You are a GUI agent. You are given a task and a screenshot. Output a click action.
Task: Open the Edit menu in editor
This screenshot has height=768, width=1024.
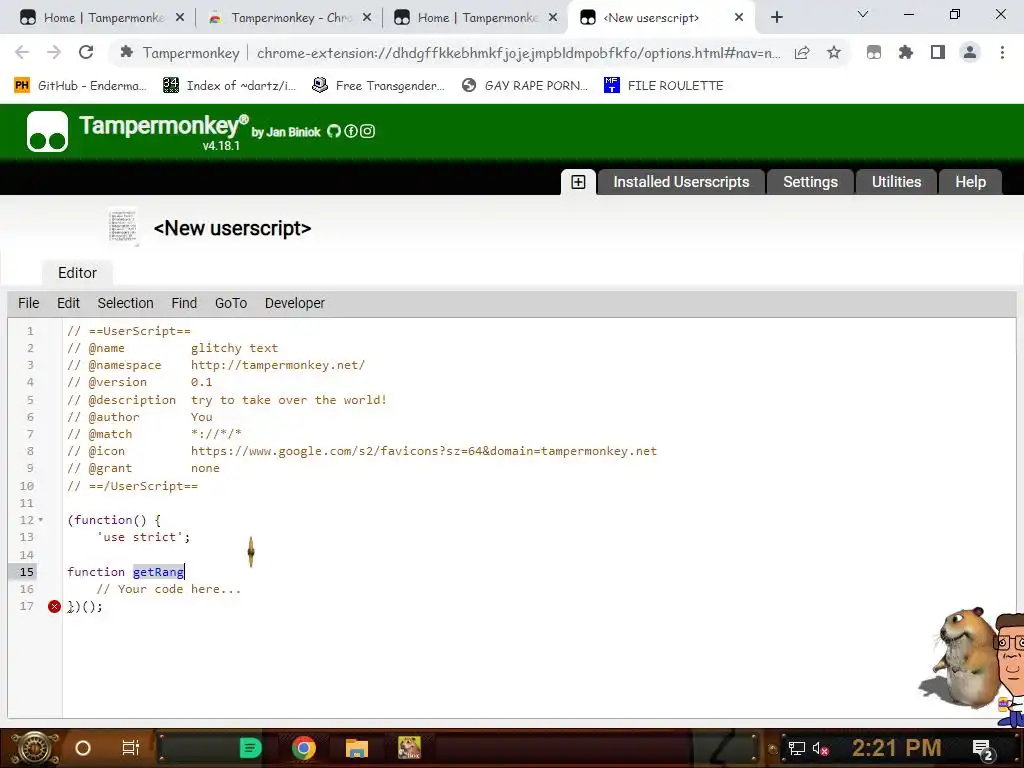pyautogui.click(x=69, y=303)
